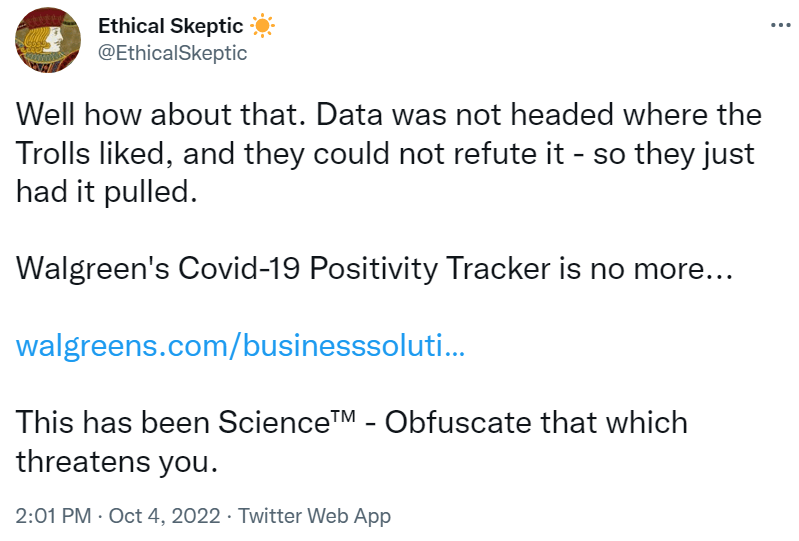Screen dimensions: 799x541
Task: Click the sun emoji beside the name
Action: click(262, 27)
